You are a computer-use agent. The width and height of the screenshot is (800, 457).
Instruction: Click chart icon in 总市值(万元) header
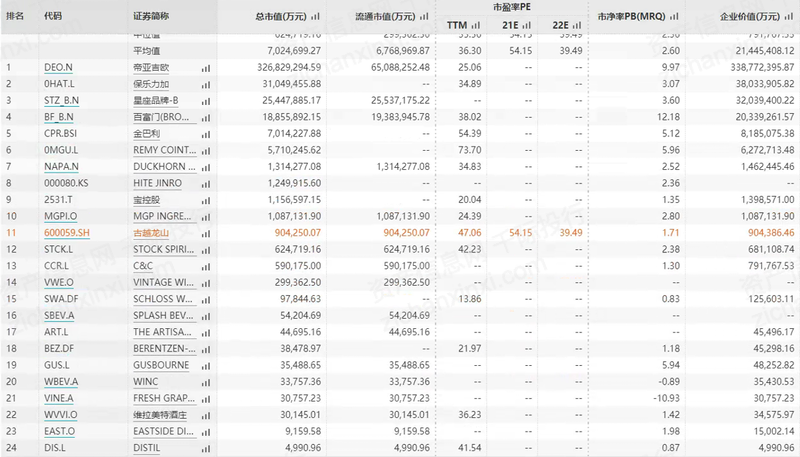click(x=315, y=17)
